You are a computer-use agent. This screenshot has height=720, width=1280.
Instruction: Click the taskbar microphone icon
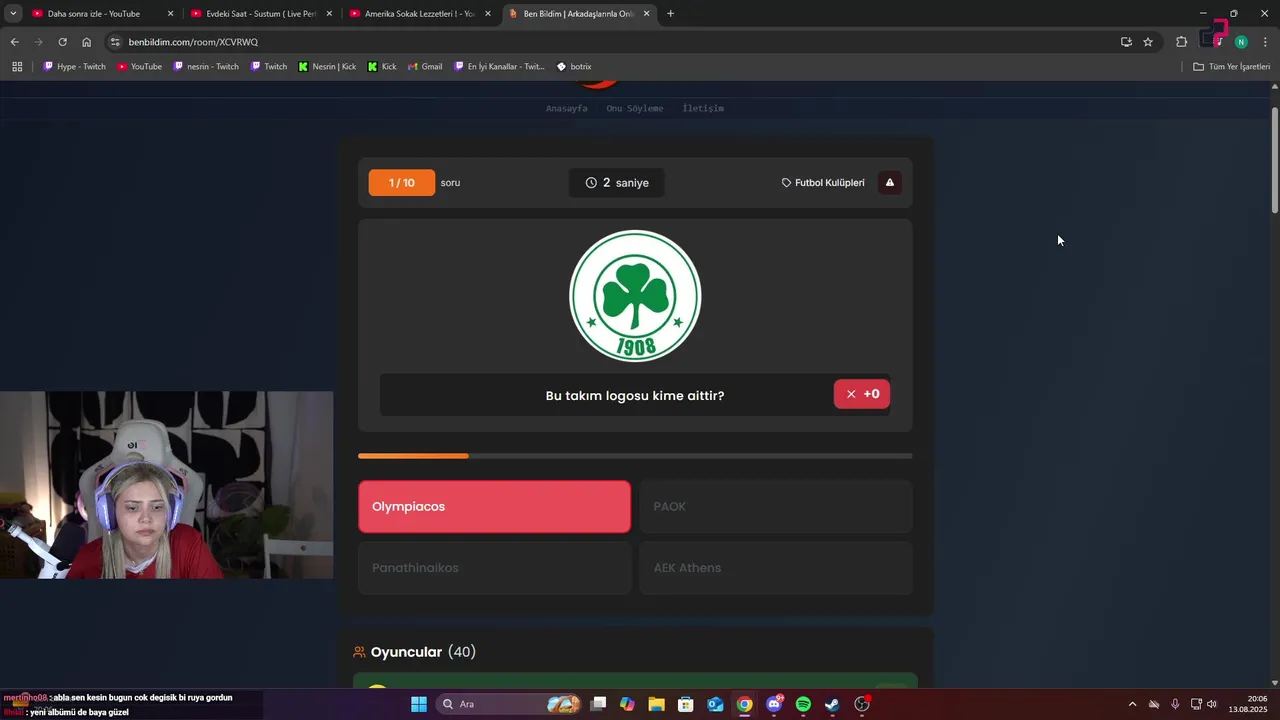click(1175, 704)
